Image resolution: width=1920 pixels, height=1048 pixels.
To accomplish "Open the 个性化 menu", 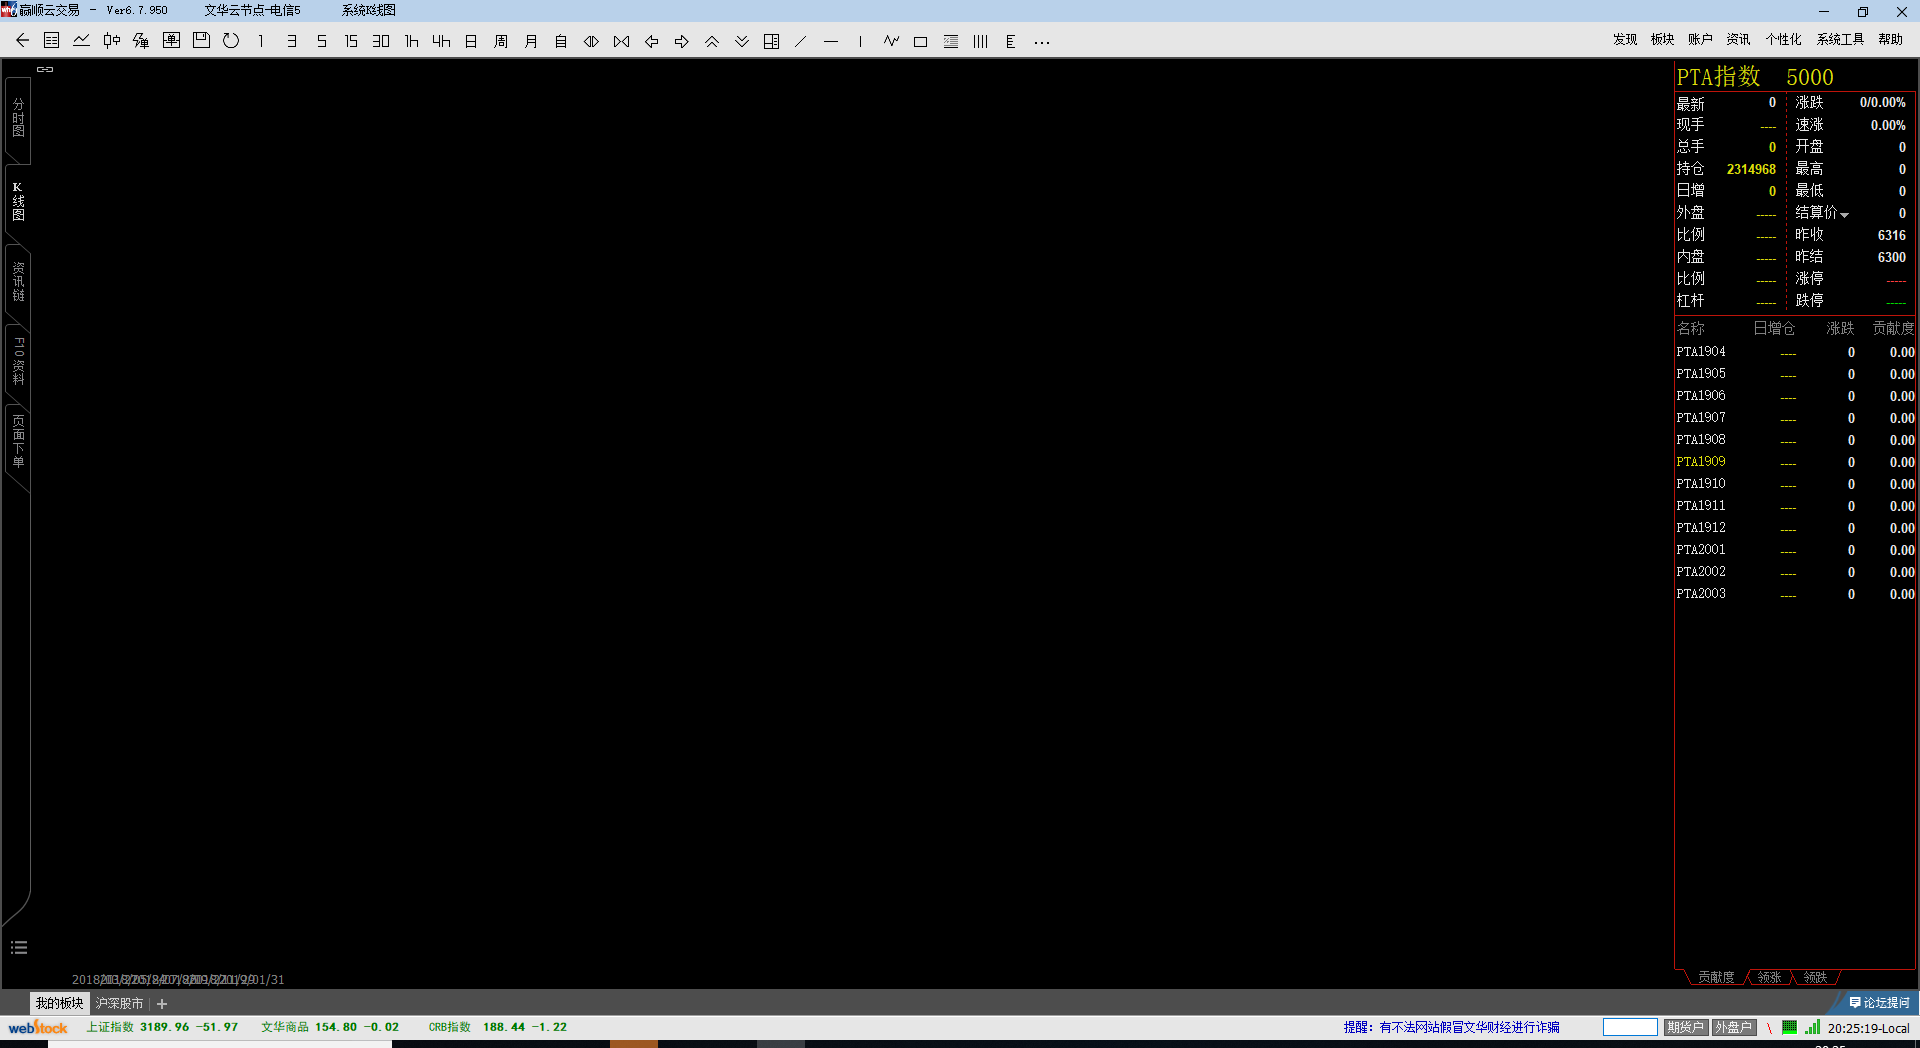I will [x=1783, y=39].
